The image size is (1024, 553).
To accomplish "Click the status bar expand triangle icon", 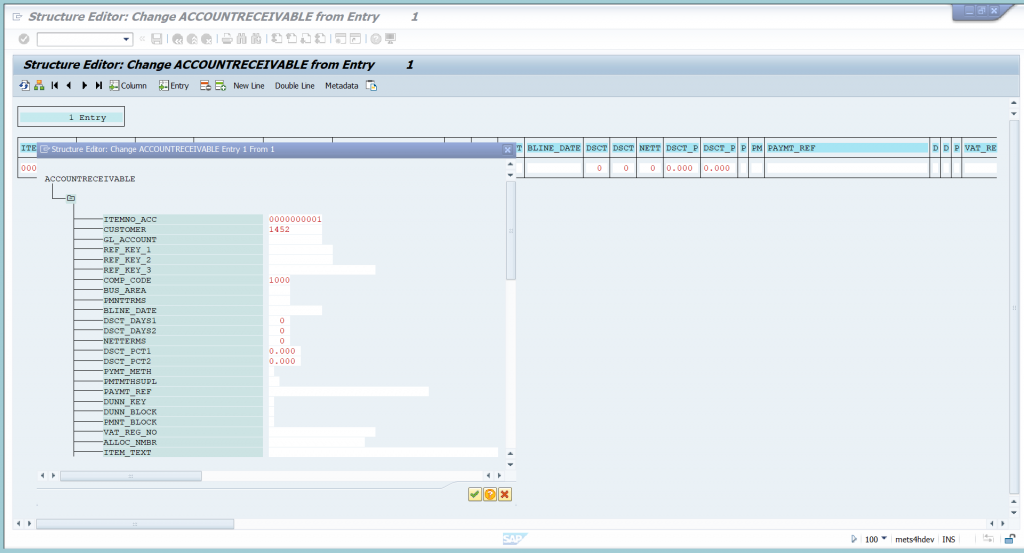I will pos(854,539).
